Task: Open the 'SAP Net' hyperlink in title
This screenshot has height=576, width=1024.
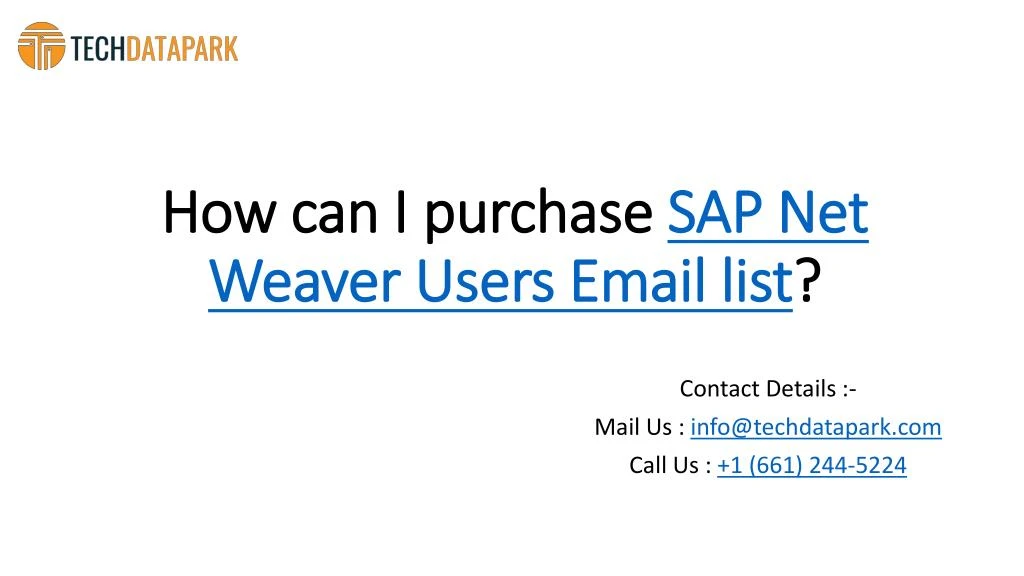Action: tap(768, 213)
